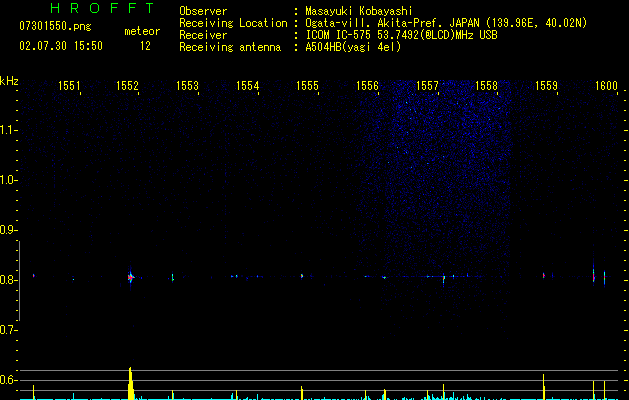Click the 1556 time axis label

click(367, 86)
